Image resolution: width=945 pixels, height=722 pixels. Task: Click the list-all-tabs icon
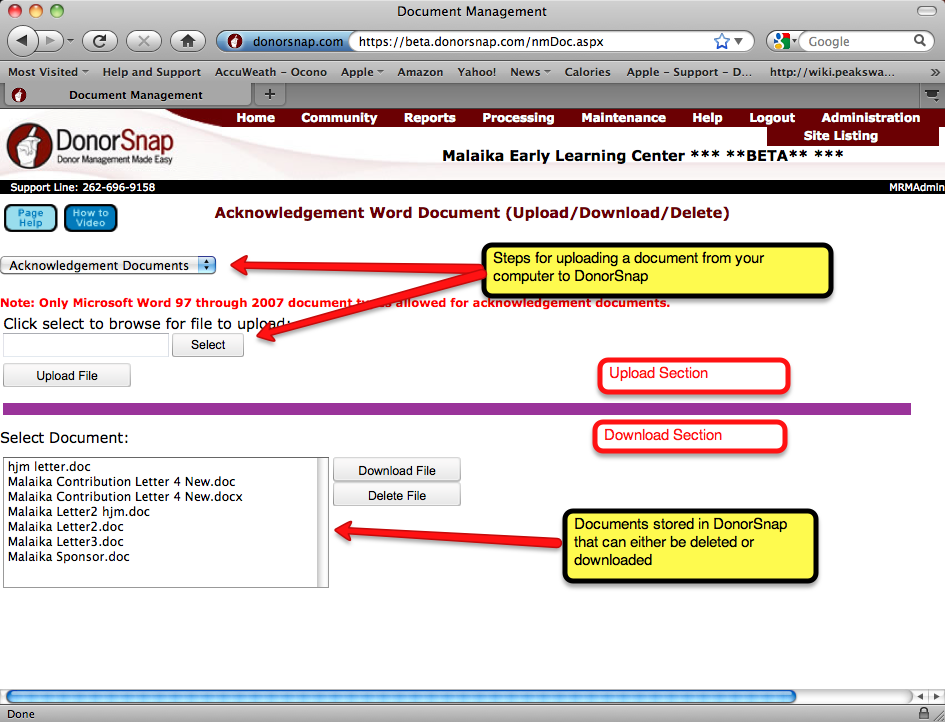point(931,94)
